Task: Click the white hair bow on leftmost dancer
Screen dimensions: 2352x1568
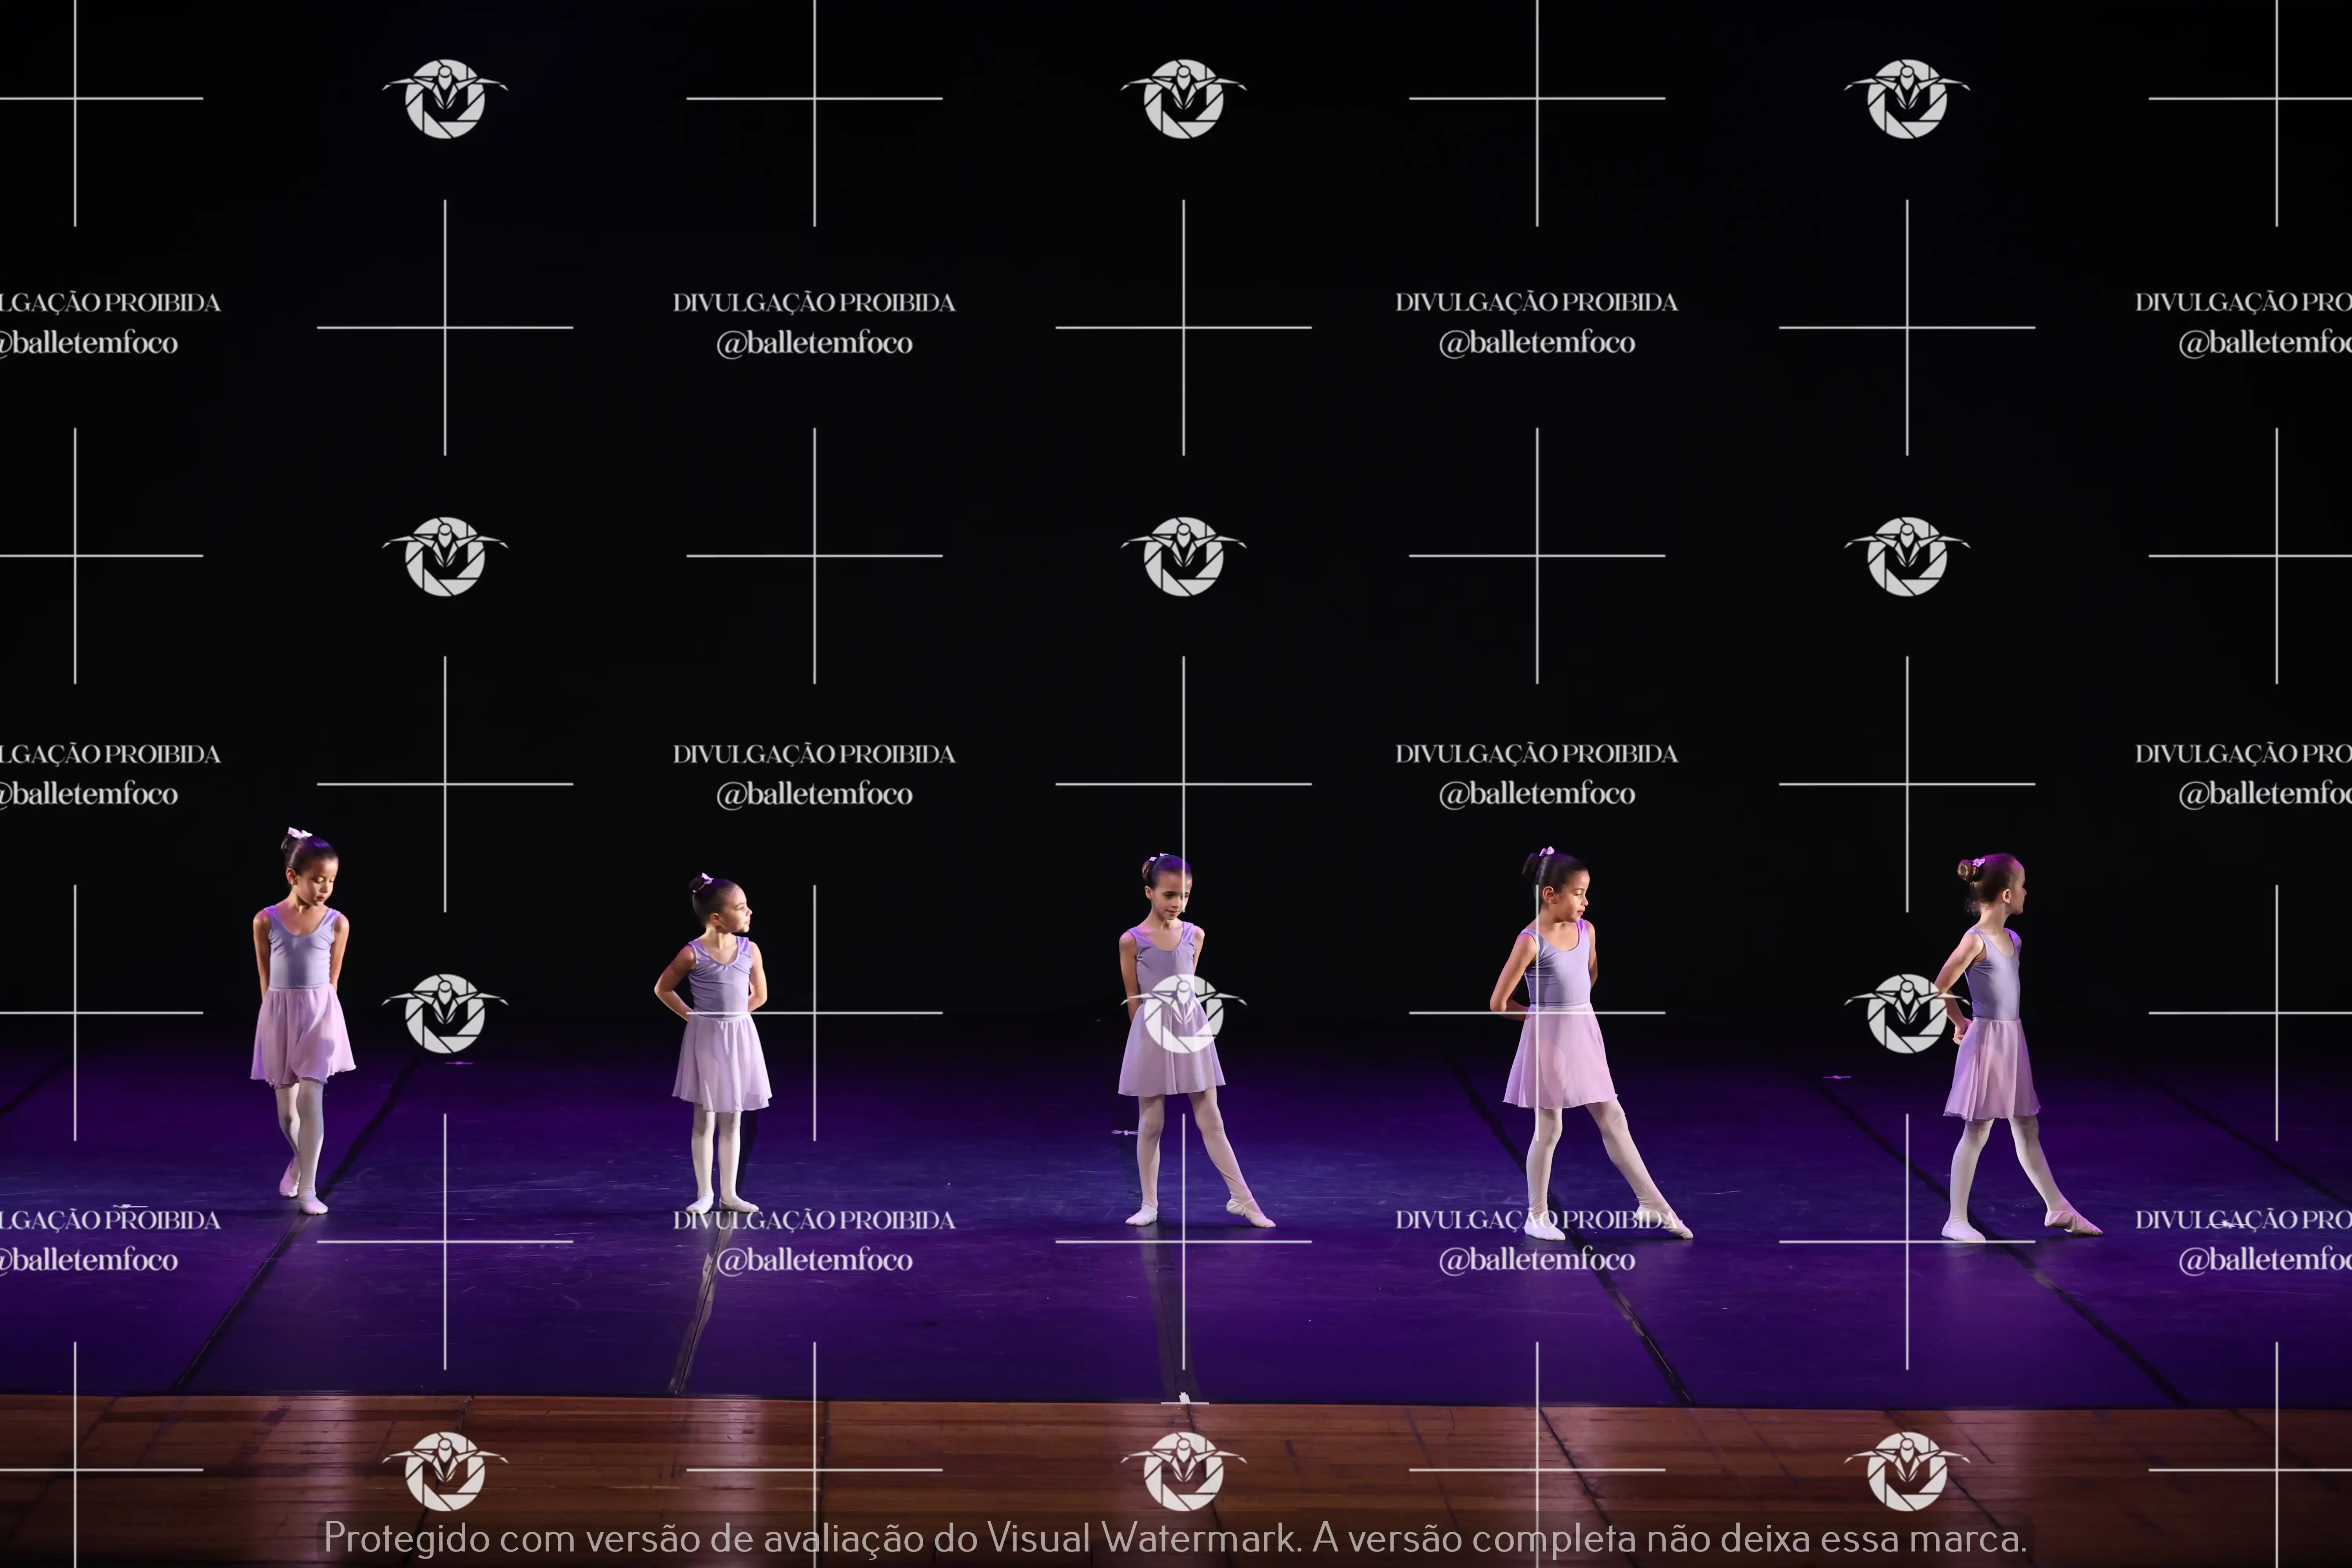Action: 299,833
